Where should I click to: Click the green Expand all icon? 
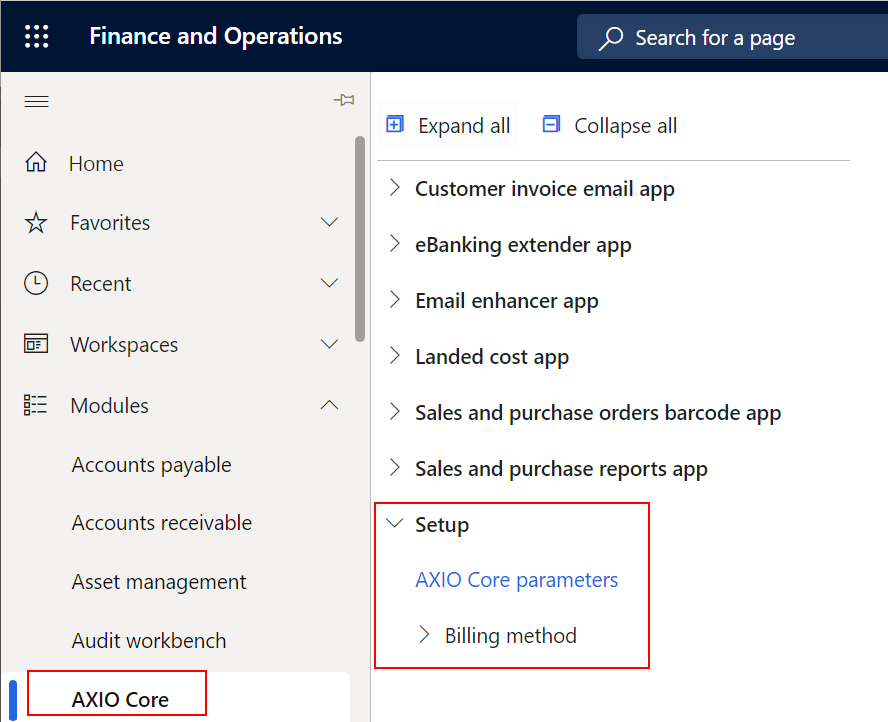[x=394, y=124]
